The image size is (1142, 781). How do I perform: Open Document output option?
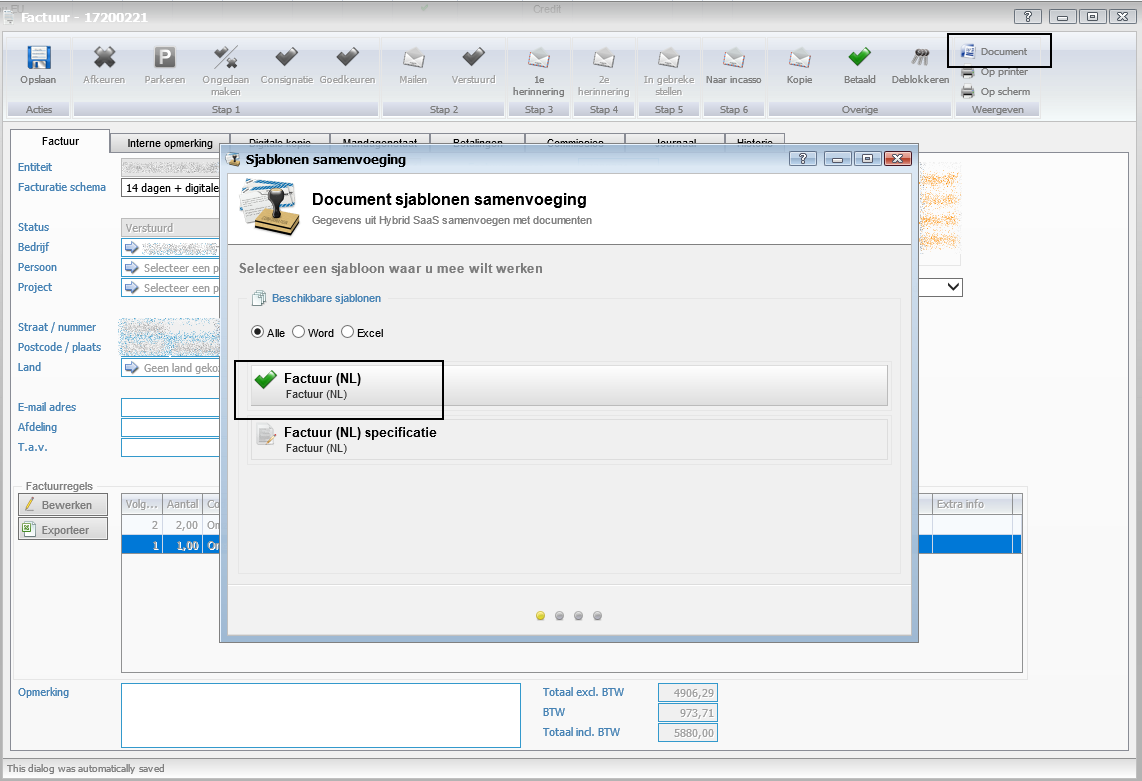pos(994,51)
